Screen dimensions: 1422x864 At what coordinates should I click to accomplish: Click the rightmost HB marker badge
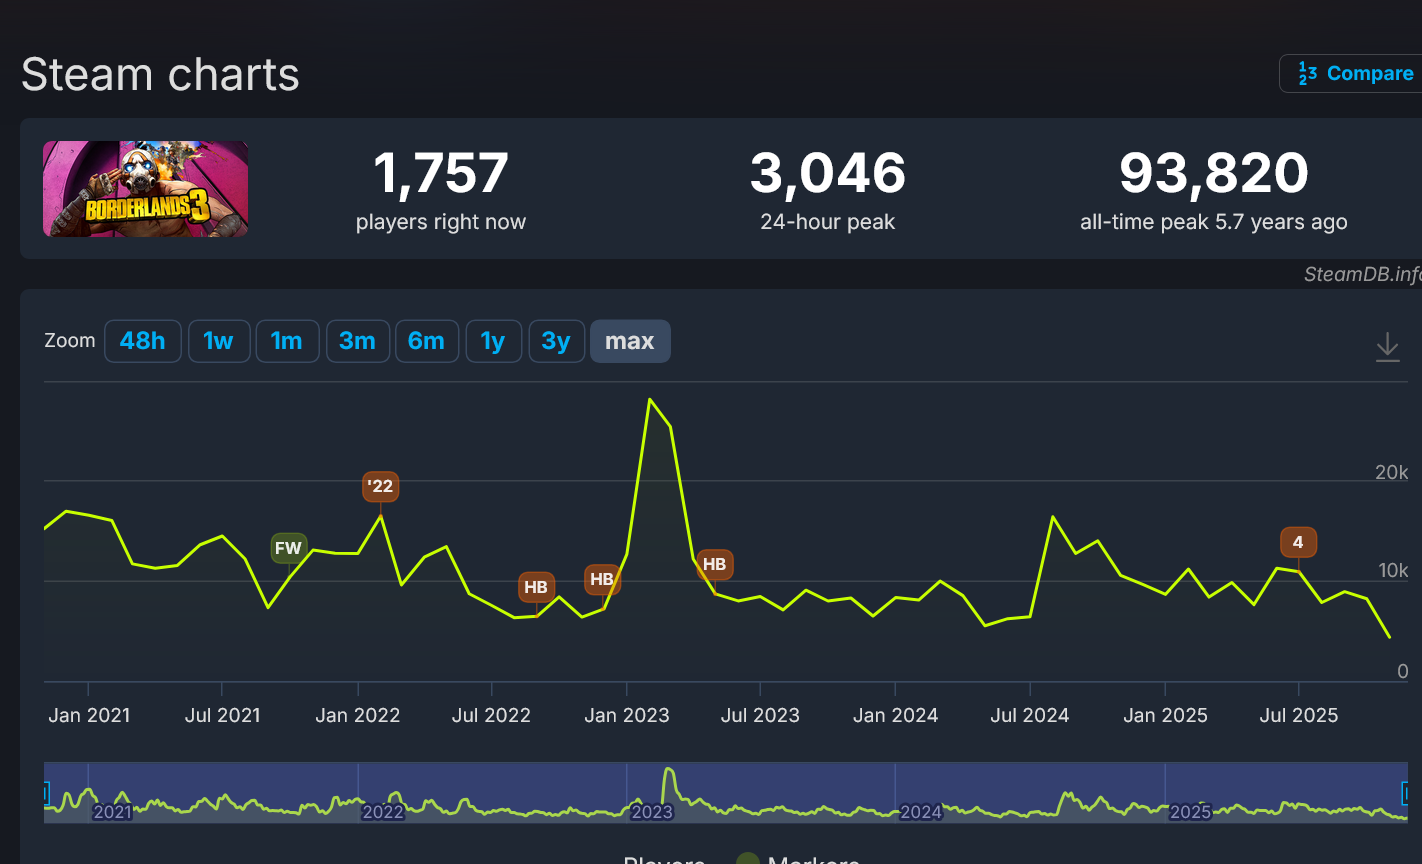714,564
